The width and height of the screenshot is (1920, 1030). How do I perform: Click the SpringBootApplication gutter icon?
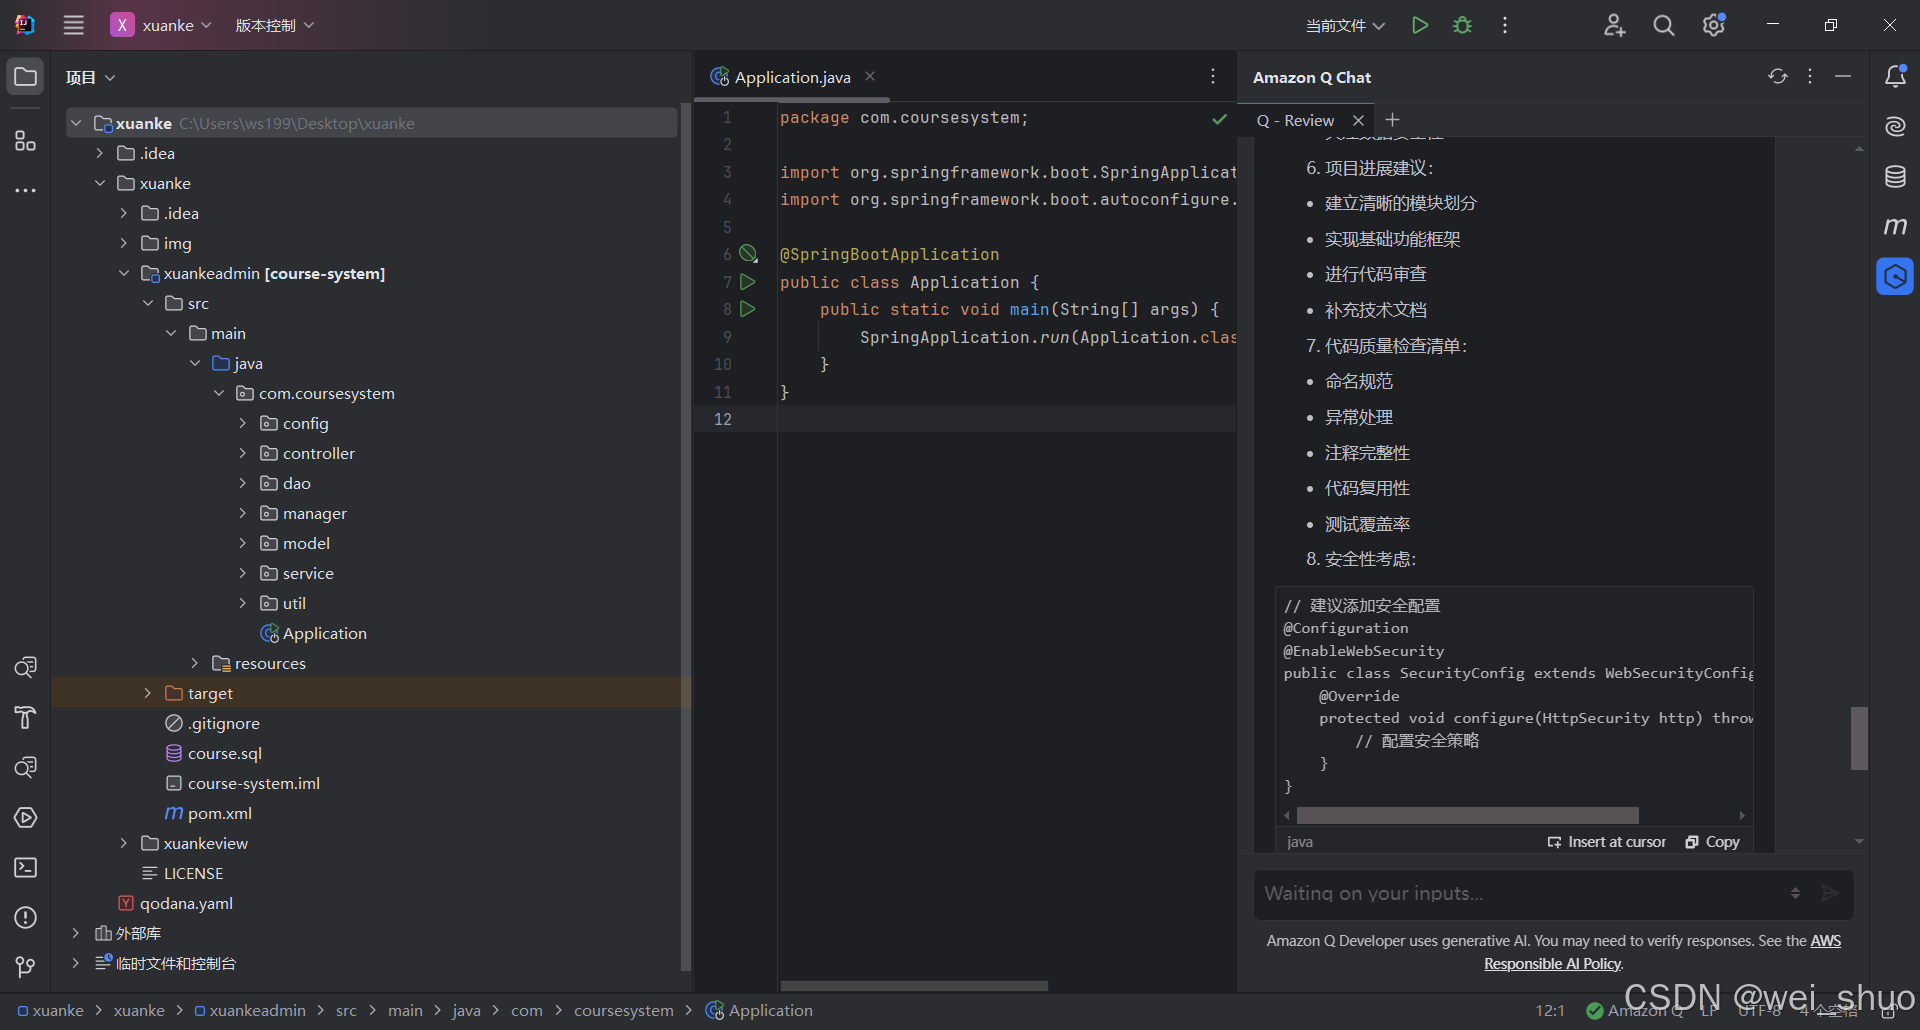pyautogui.click(x=748, y=254)
